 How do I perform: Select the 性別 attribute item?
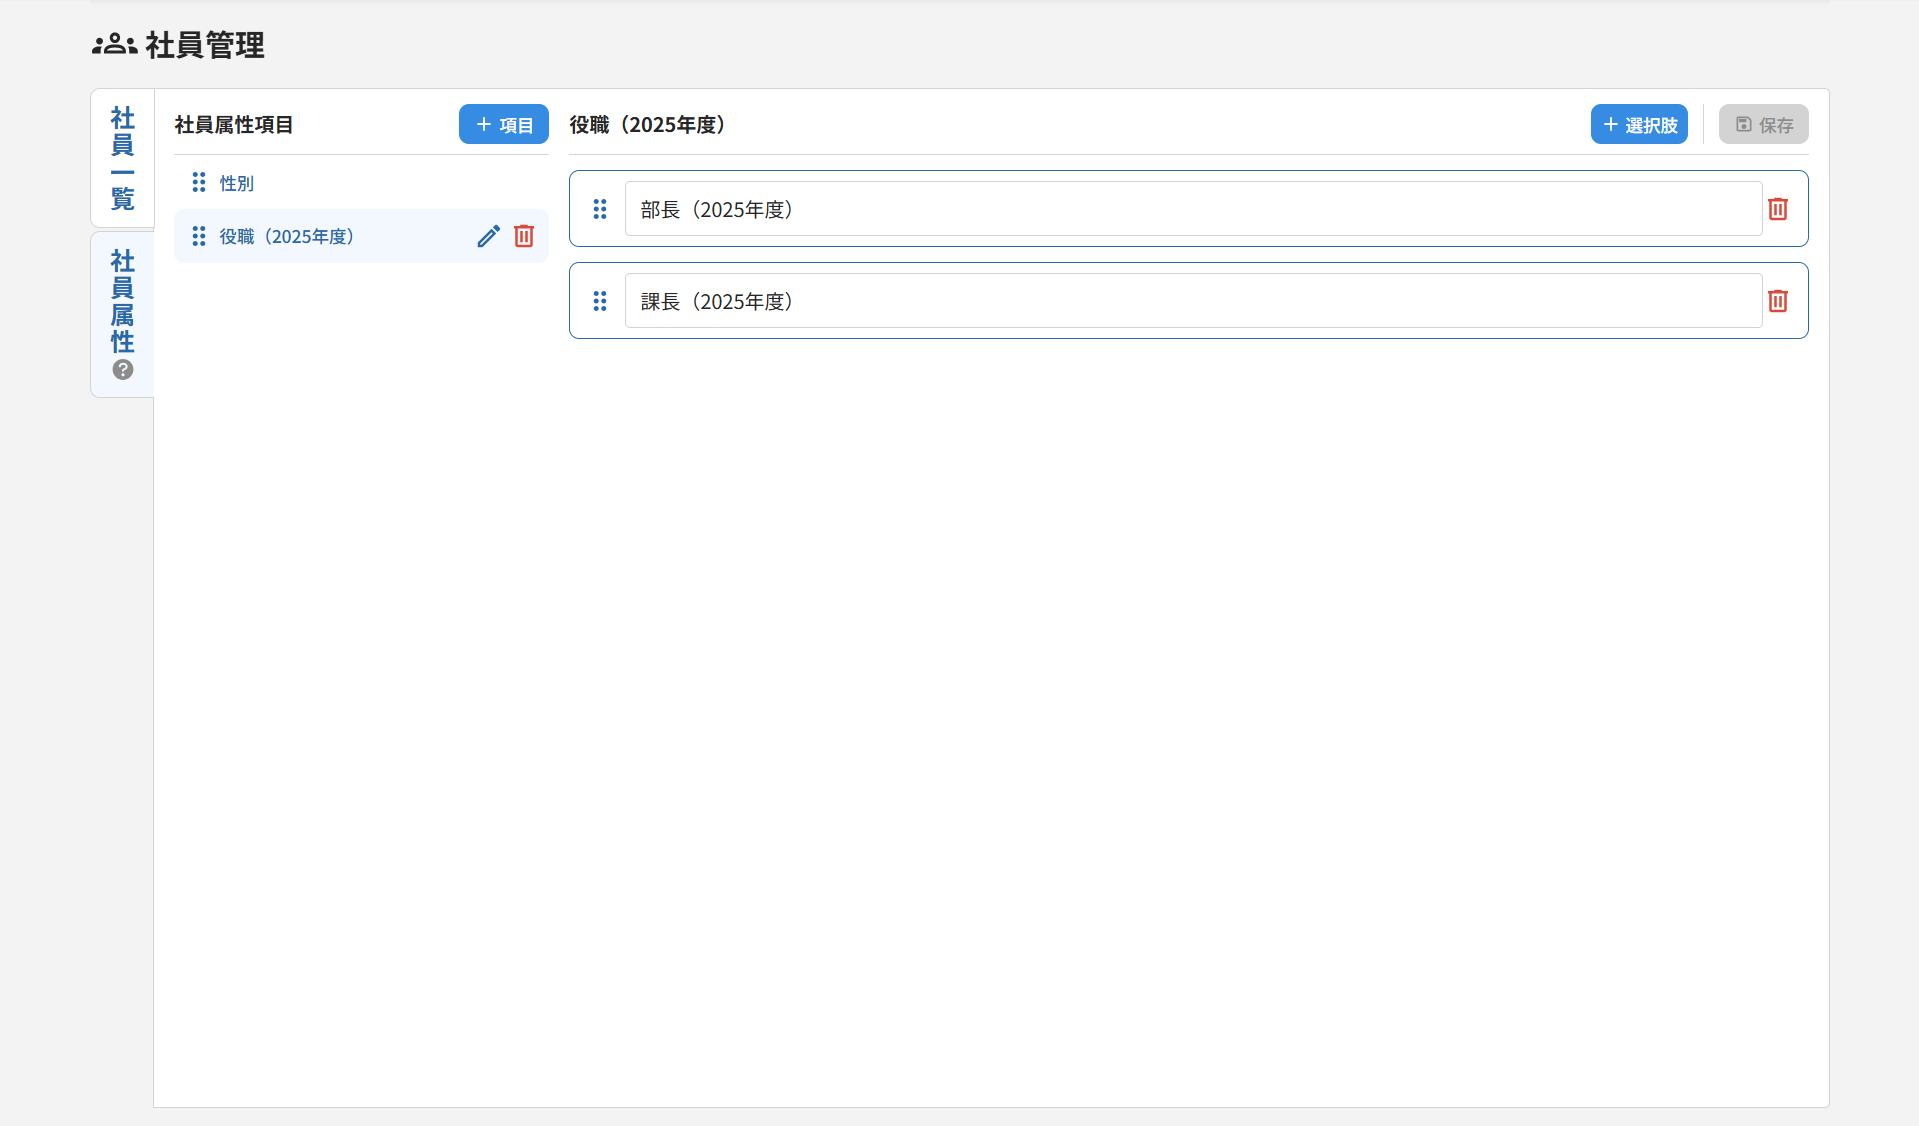pyautogui.click(x=236, y=182)
